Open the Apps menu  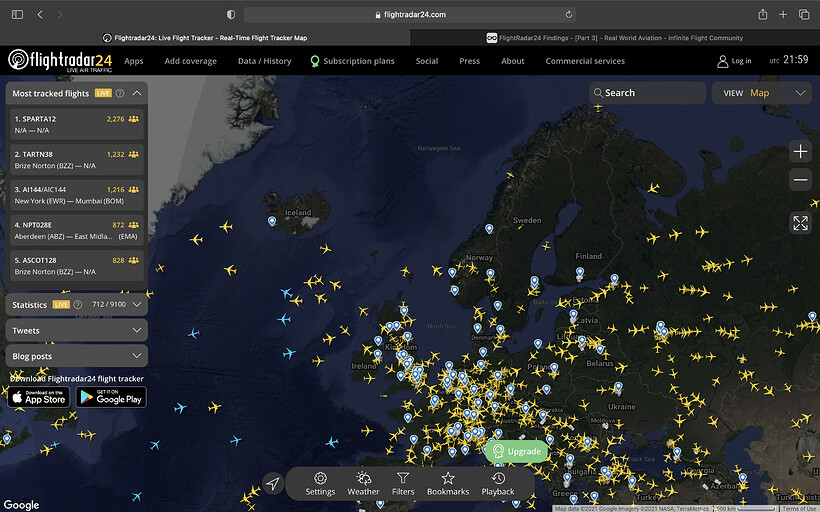133,61
